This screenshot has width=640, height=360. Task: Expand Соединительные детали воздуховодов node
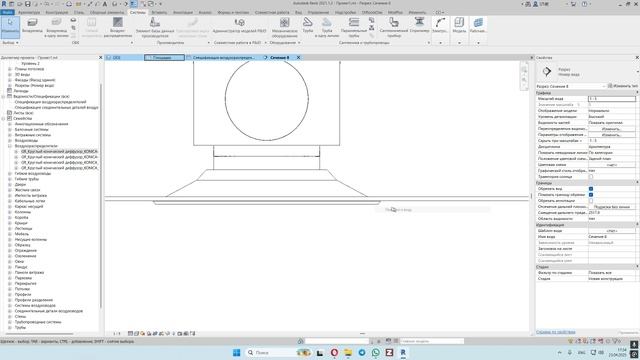click(x=10, y=311)
